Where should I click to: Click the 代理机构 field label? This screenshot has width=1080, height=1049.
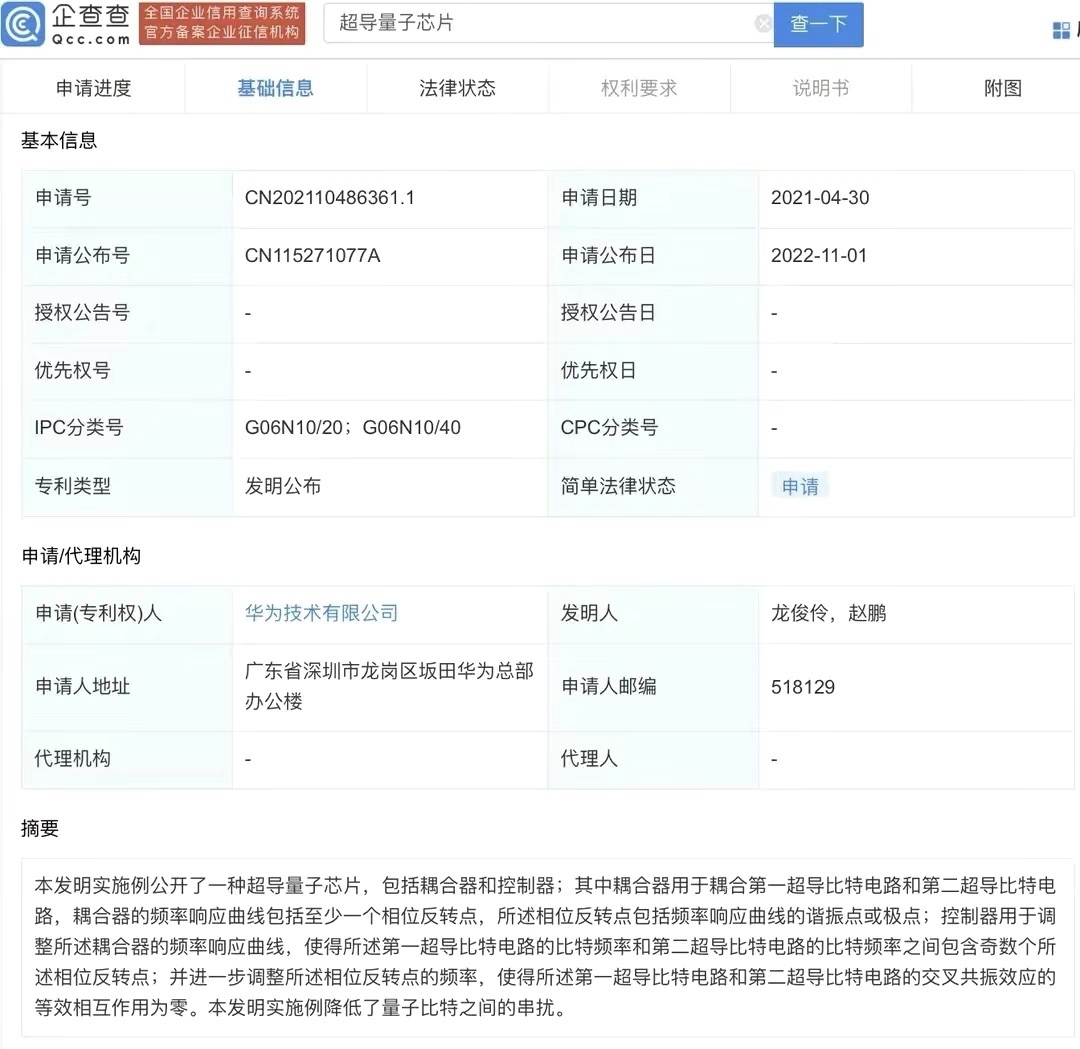(73, 758)
